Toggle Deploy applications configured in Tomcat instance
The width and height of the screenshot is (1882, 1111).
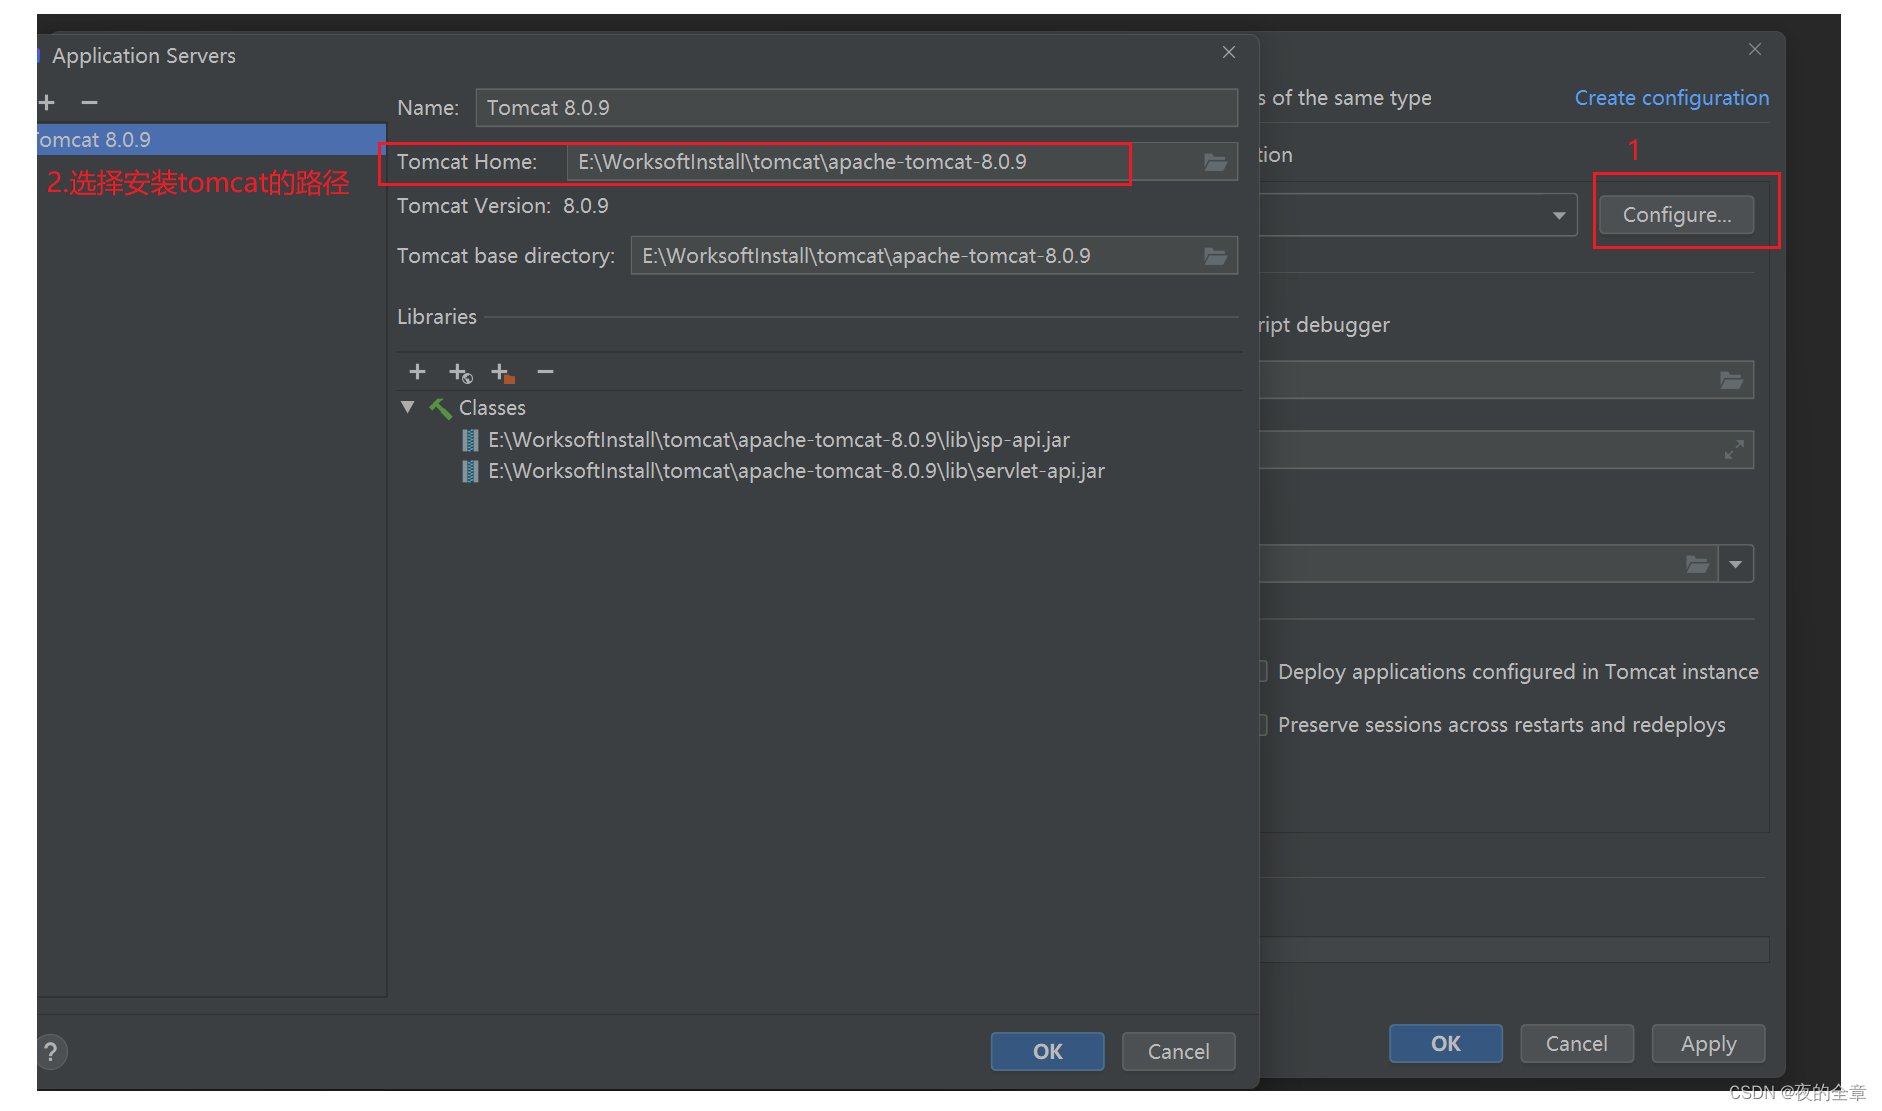tap(1262, 671)
